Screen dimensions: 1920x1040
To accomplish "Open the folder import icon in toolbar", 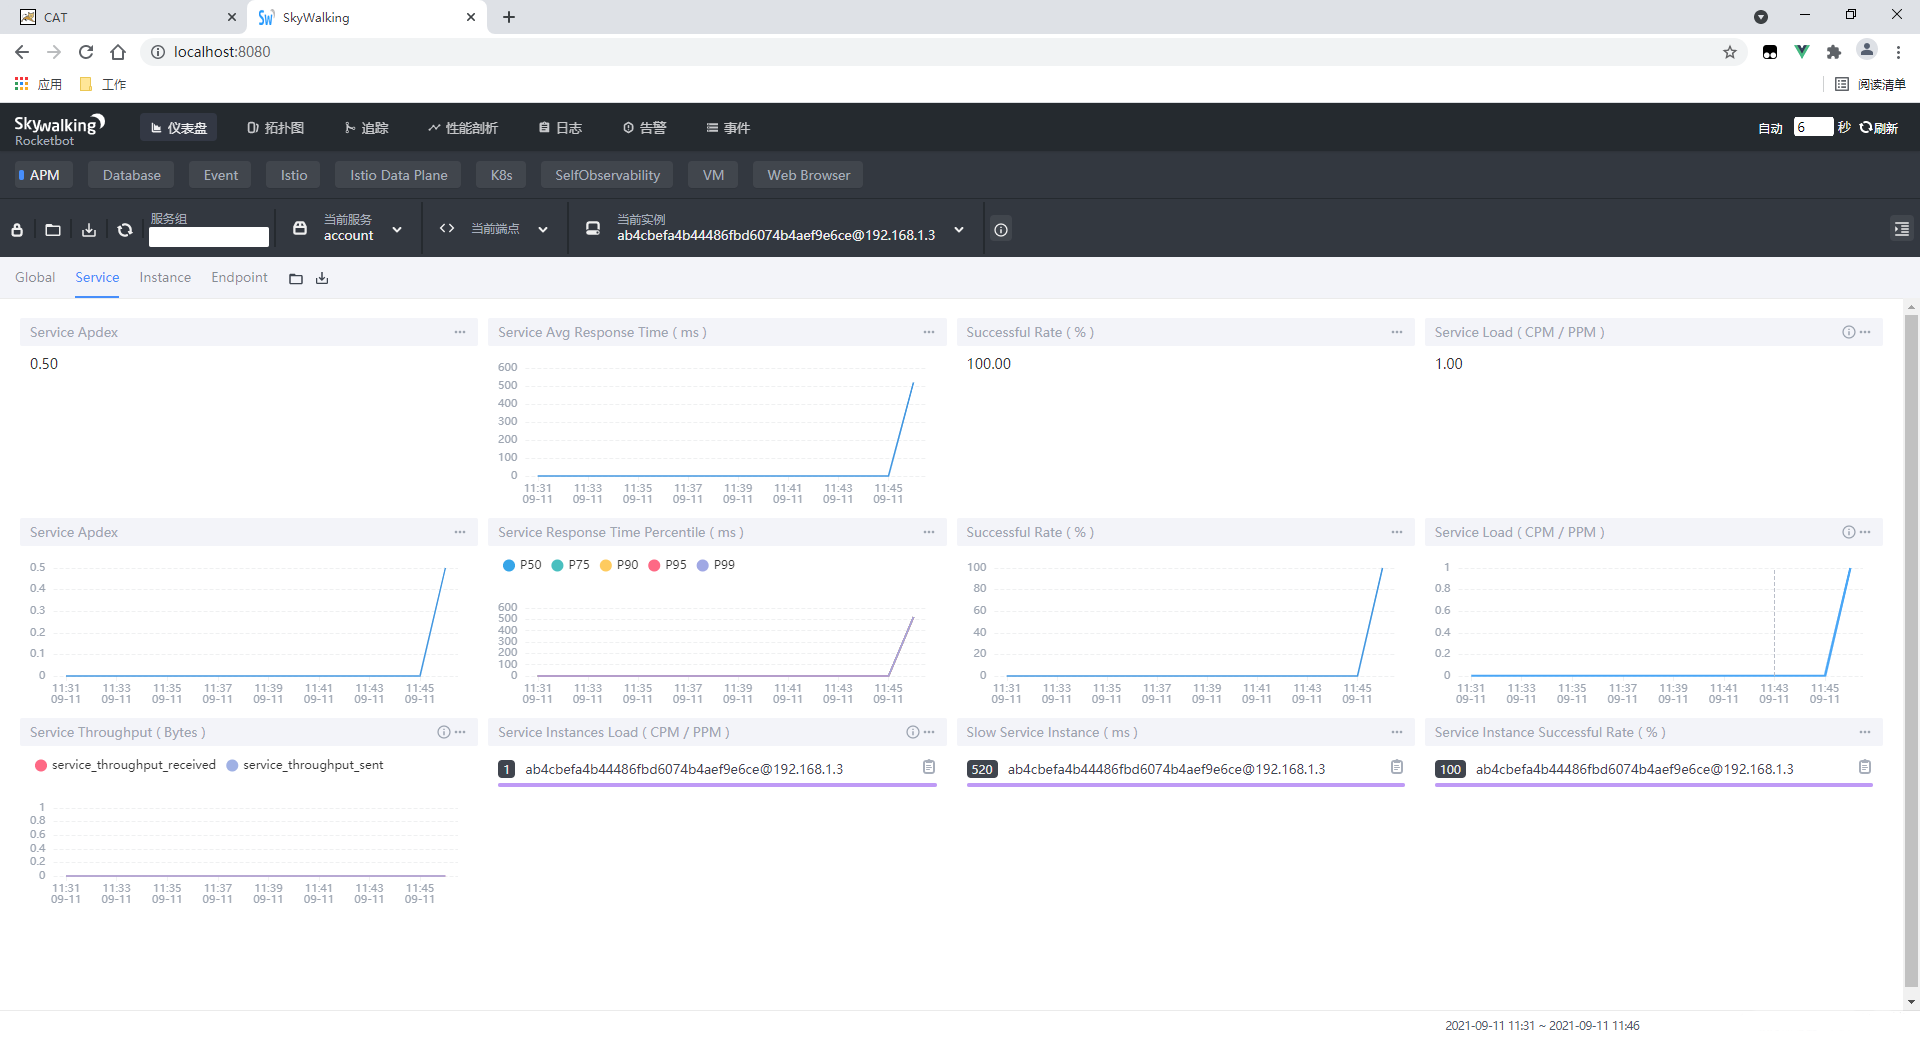I will tap(53, 230).
